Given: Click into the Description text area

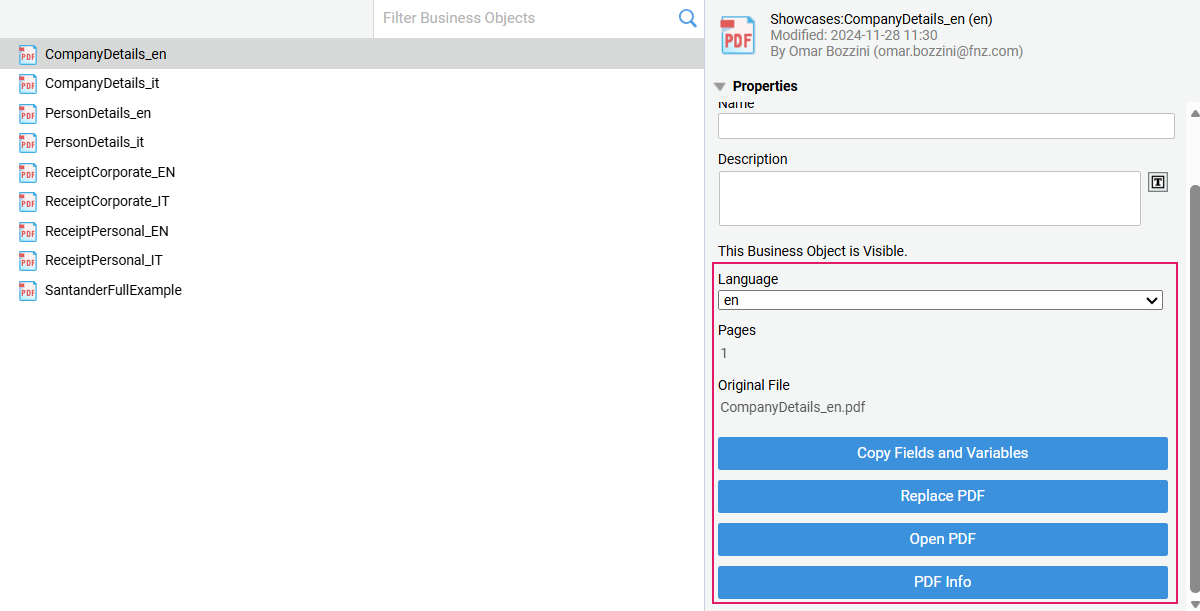Looking at the screenshot, I should [929, 198].
